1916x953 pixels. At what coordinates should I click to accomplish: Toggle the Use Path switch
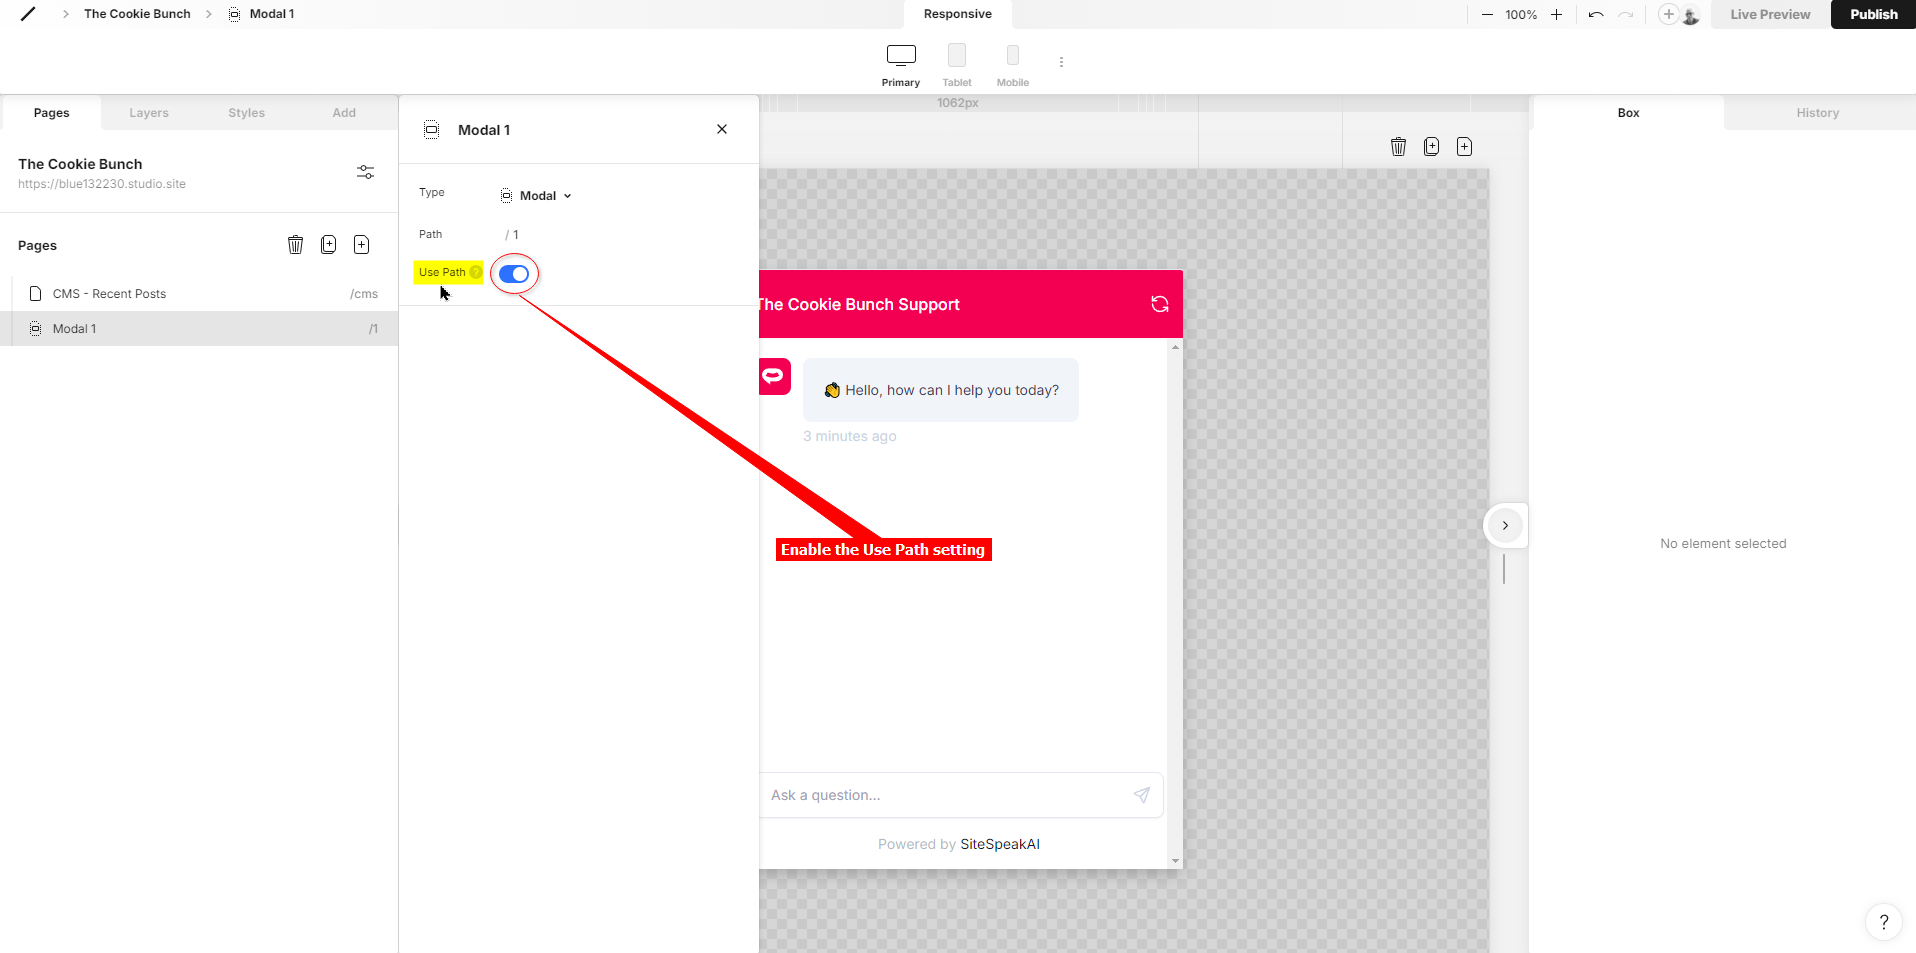tap(514, 274)
